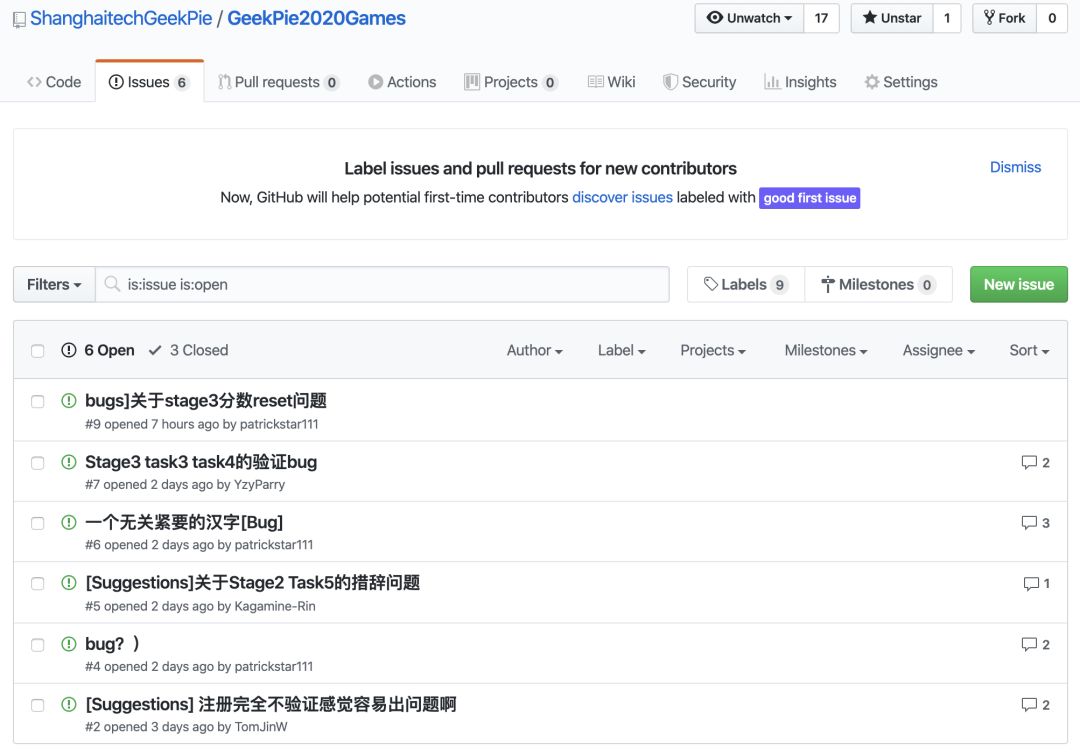Click the repository book icon beside ShanghaitechGeekPie

(19, 20)
